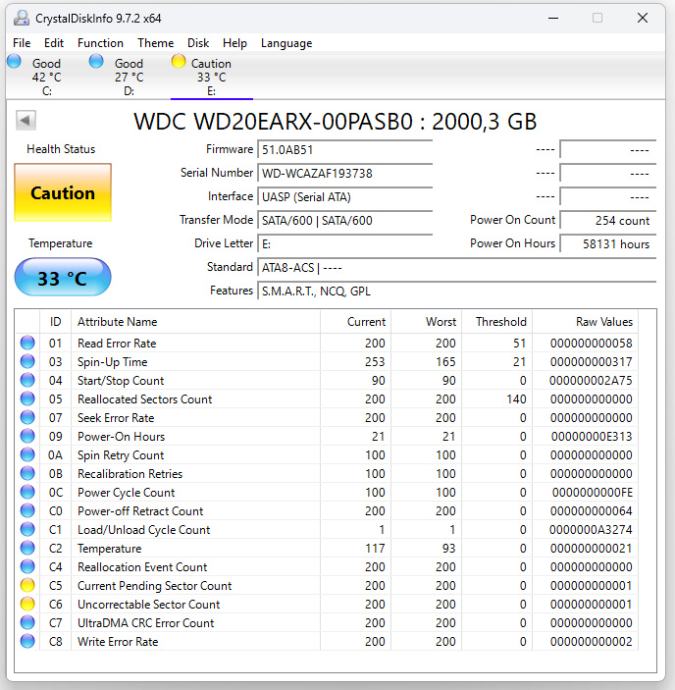The height and width of the screenshot is (690, 675).
Task: Open the Theme menu
Action: (x=155, y=43)
